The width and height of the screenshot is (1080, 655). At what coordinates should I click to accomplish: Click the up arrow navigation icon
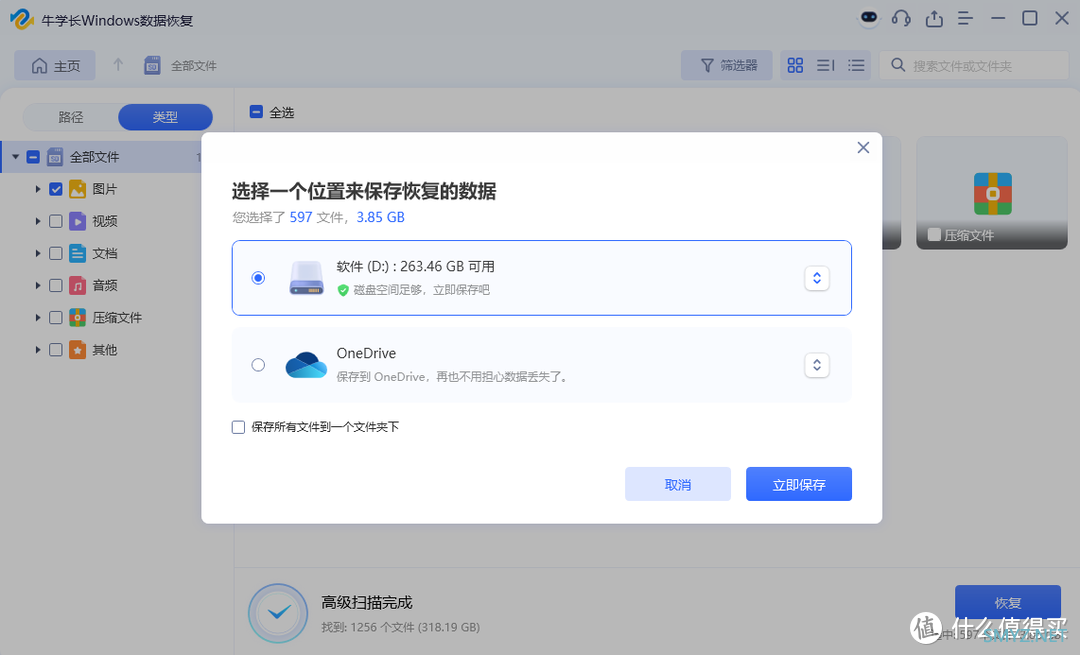(x=118, y=65)
